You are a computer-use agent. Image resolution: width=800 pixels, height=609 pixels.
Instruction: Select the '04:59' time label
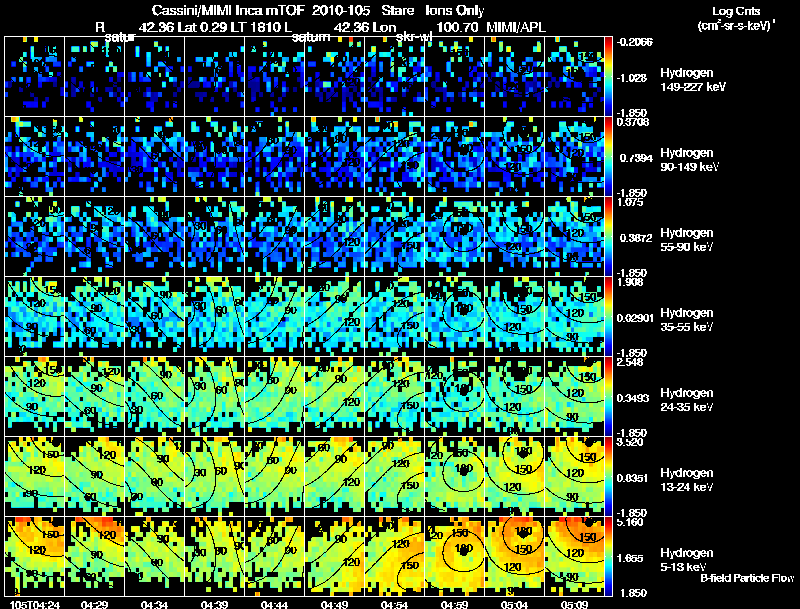click(454, 604)
